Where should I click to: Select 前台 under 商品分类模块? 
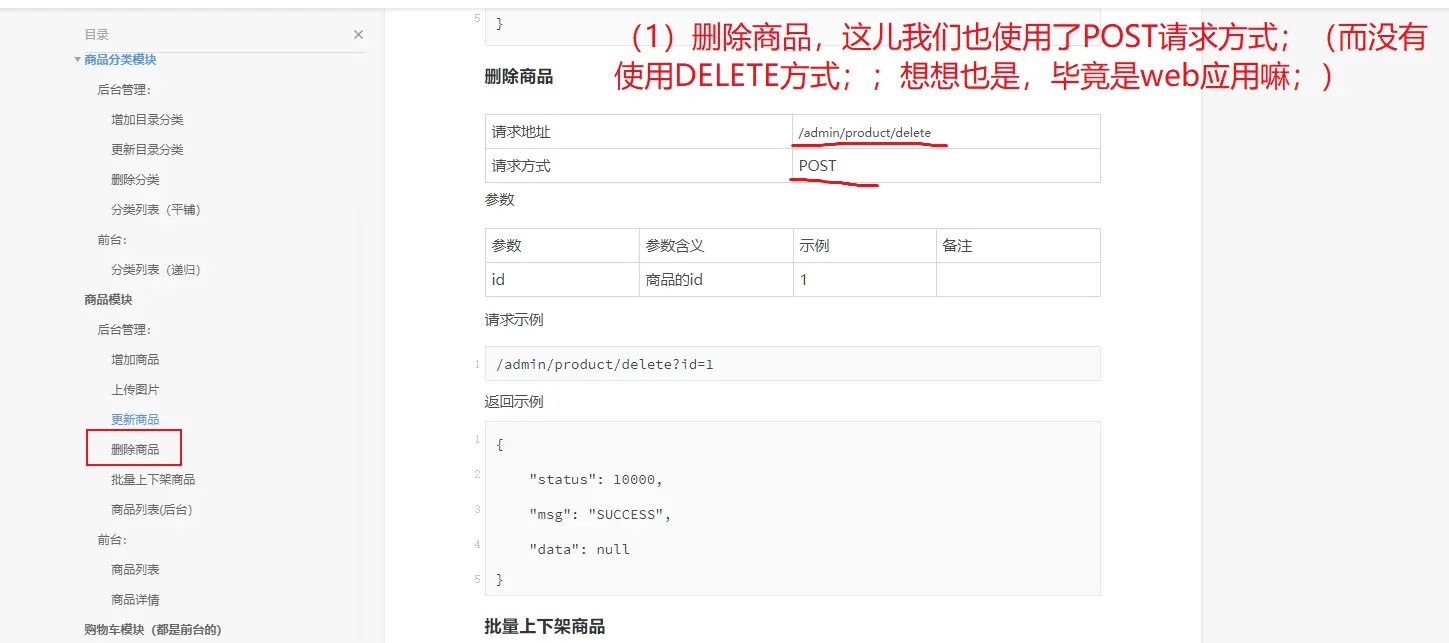[x=112, y=240]
